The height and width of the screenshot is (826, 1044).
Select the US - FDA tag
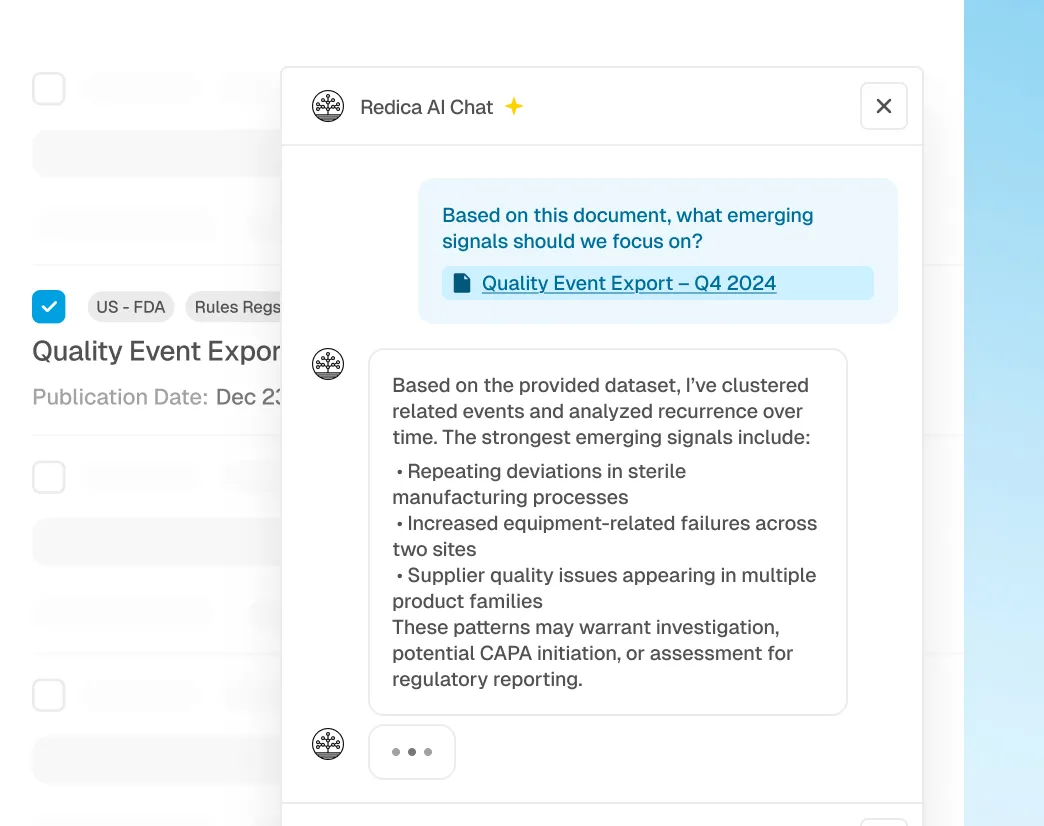click(x=130, y=307)
